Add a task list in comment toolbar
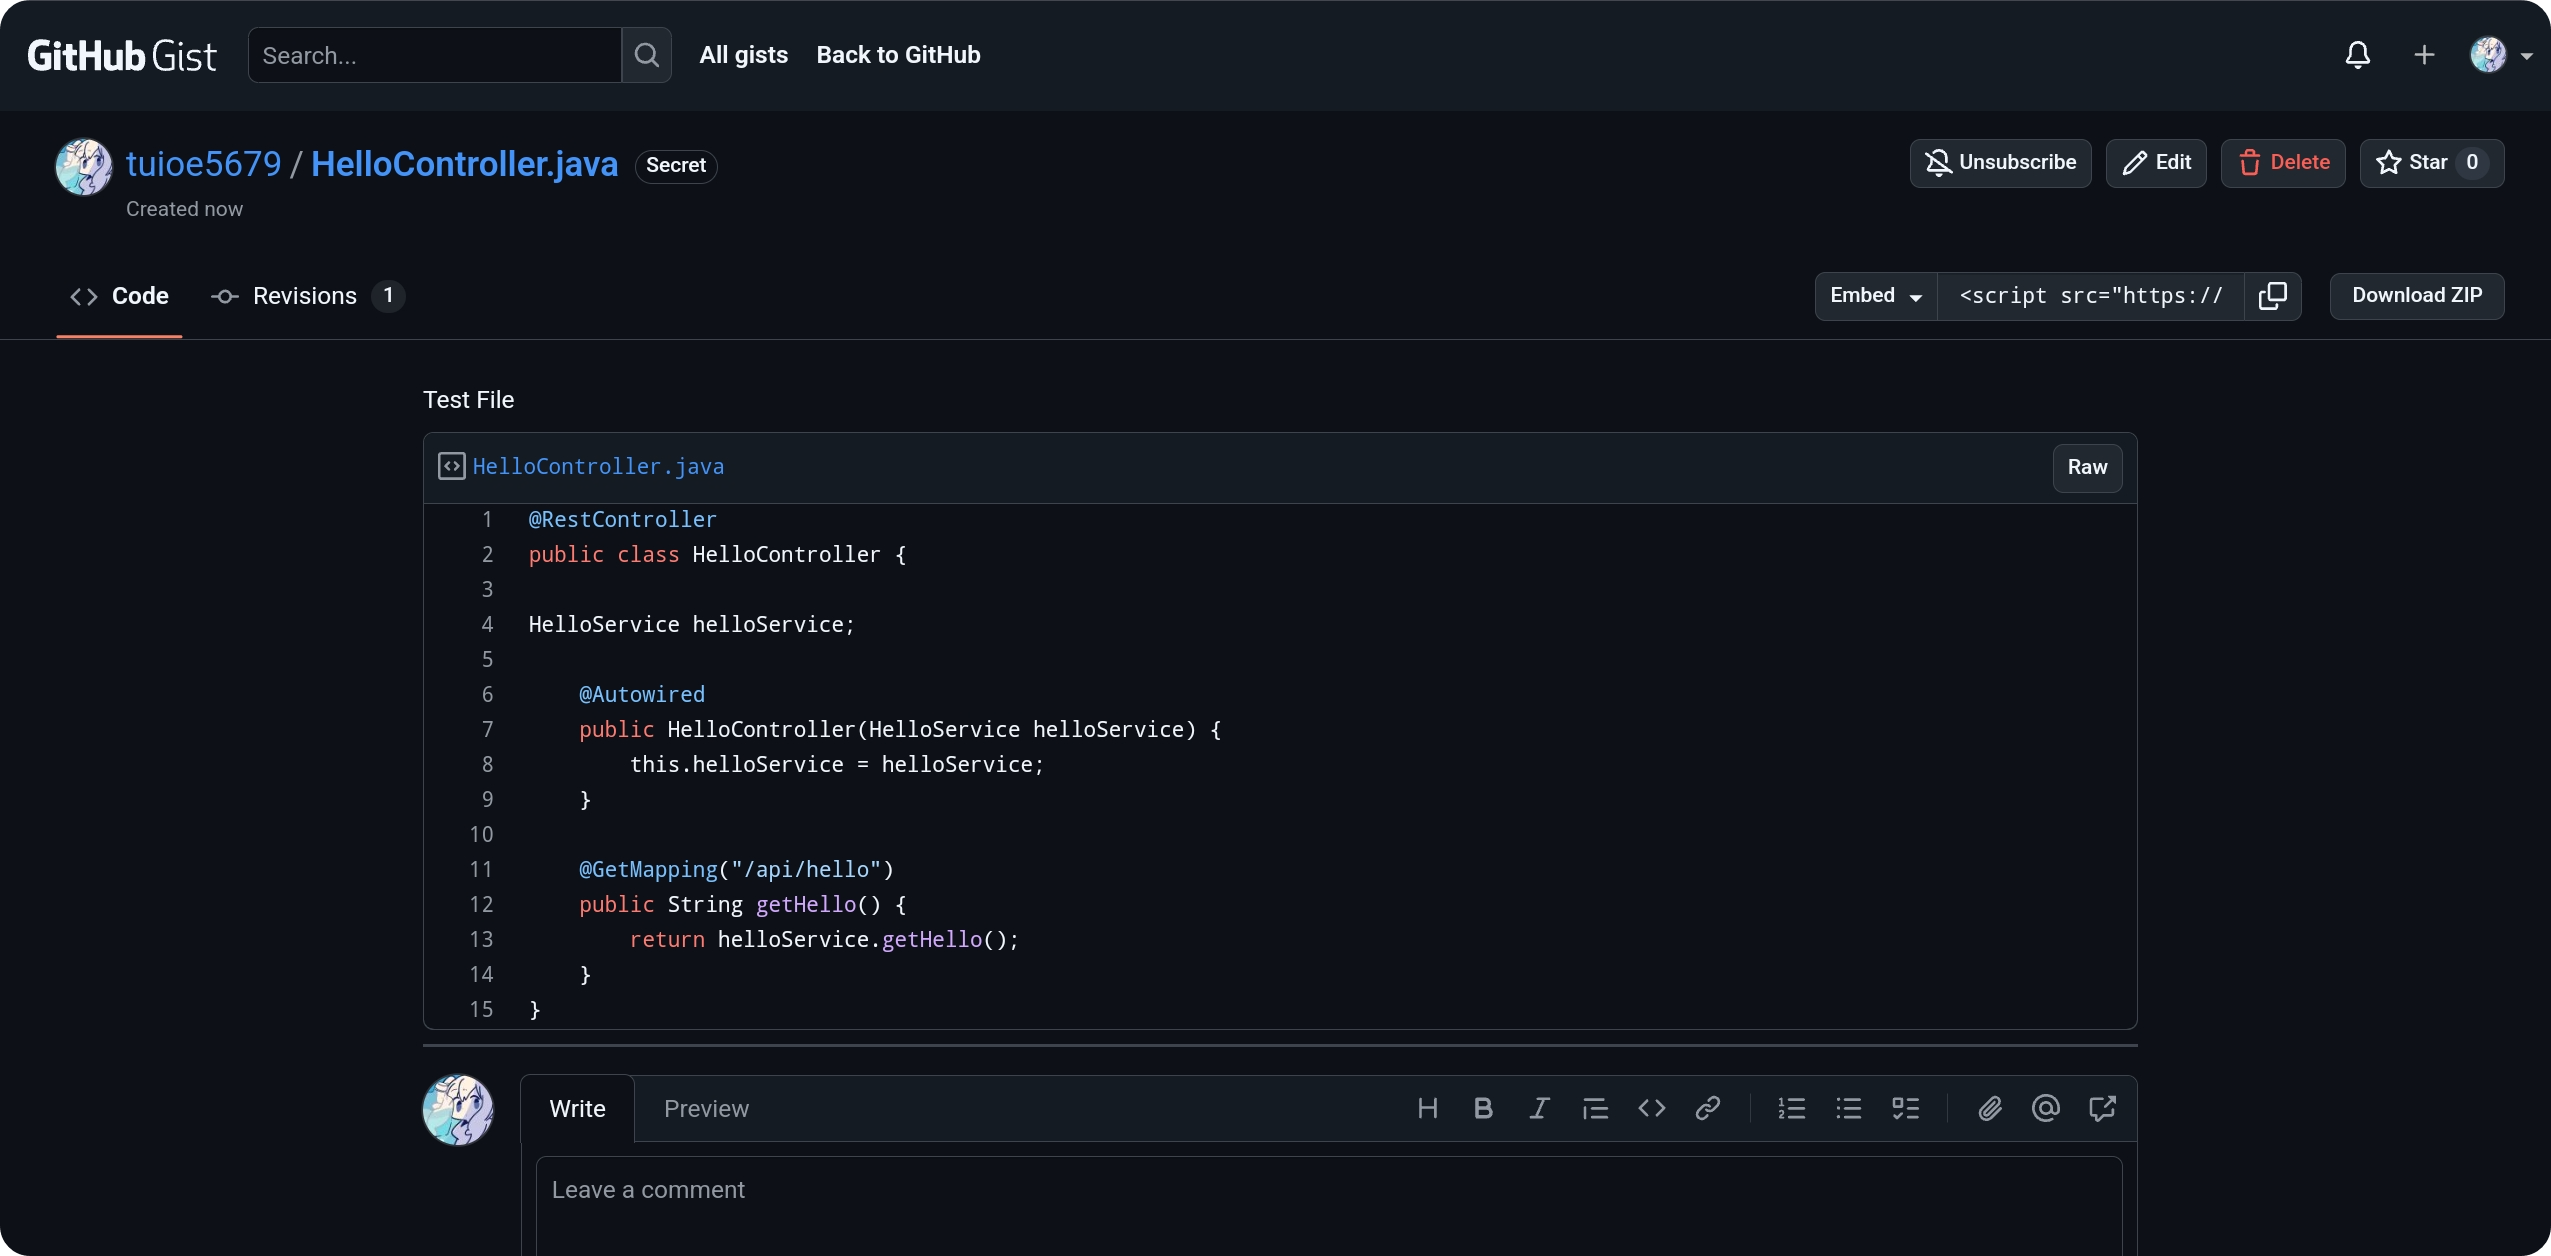The image size is (2551, 1256). pyautogui.click(x=1905, y=1108)
